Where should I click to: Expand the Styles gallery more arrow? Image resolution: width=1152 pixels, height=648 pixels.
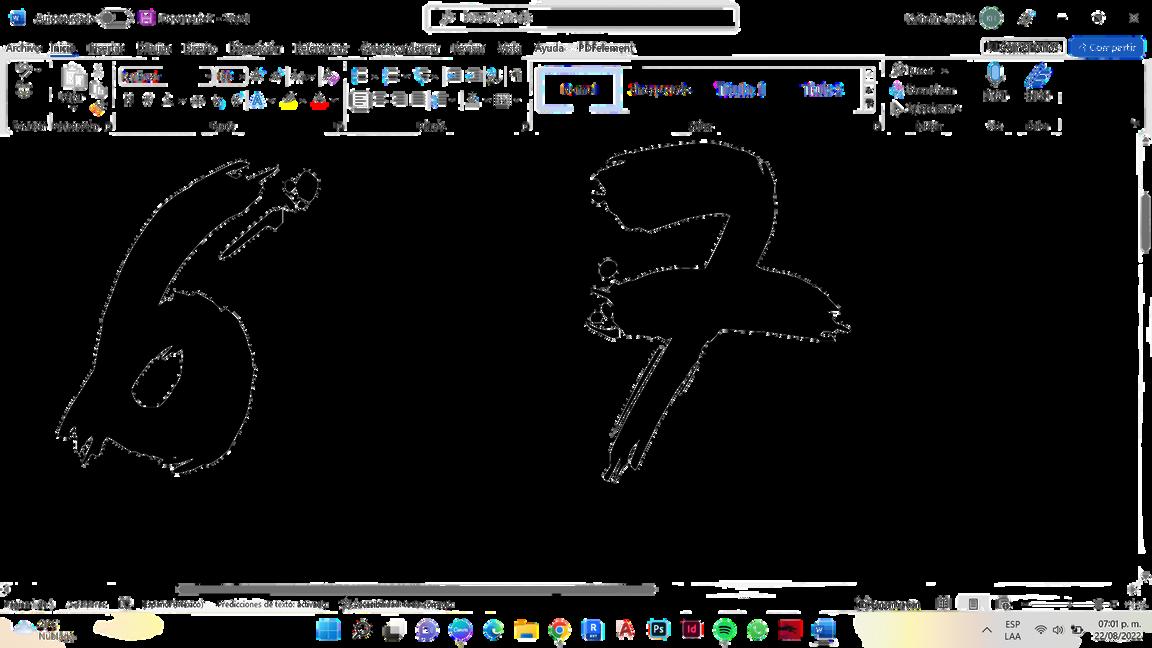(869, 105)
